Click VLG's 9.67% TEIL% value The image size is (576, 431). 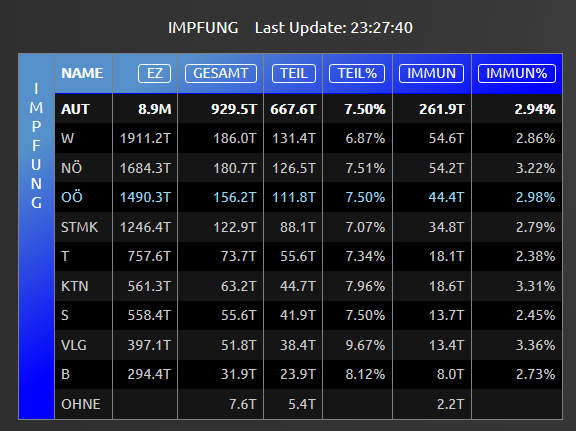tap(365, 345)
